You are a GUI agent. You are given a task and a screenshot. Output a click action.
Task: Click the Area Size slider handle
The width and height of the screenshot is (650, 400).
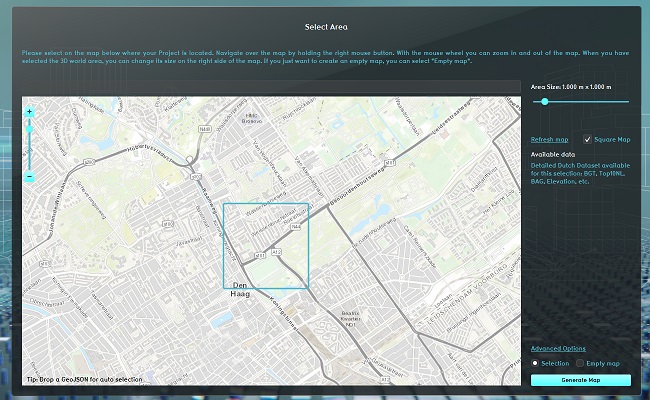coord(544,101)
